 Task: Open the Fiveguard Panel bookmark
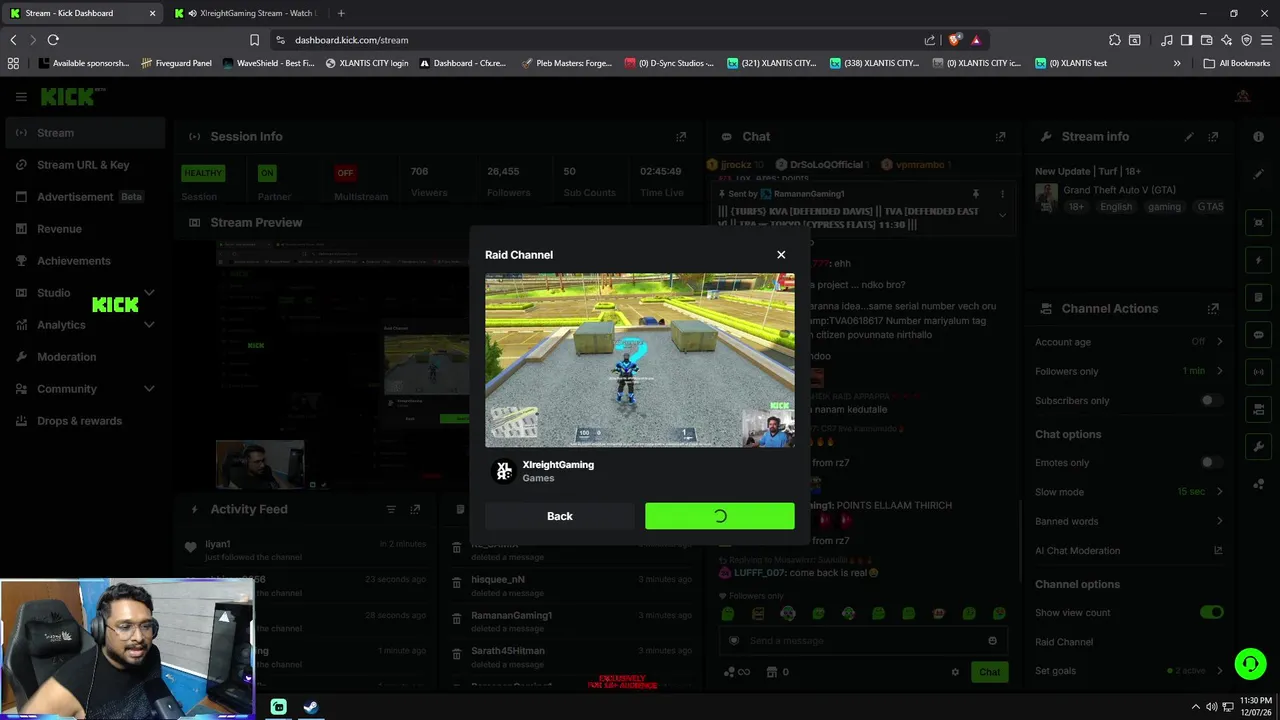[177, 63]
